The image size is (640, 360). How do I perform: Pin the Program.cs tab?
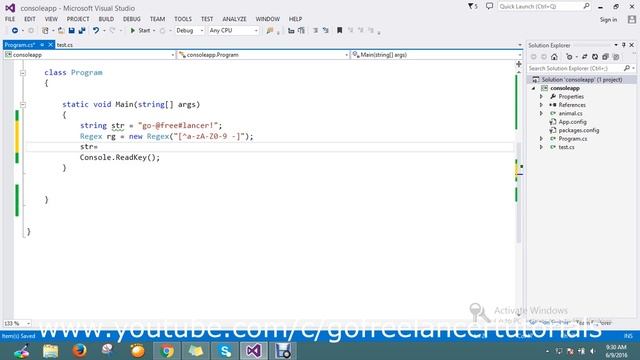(42, 45)
